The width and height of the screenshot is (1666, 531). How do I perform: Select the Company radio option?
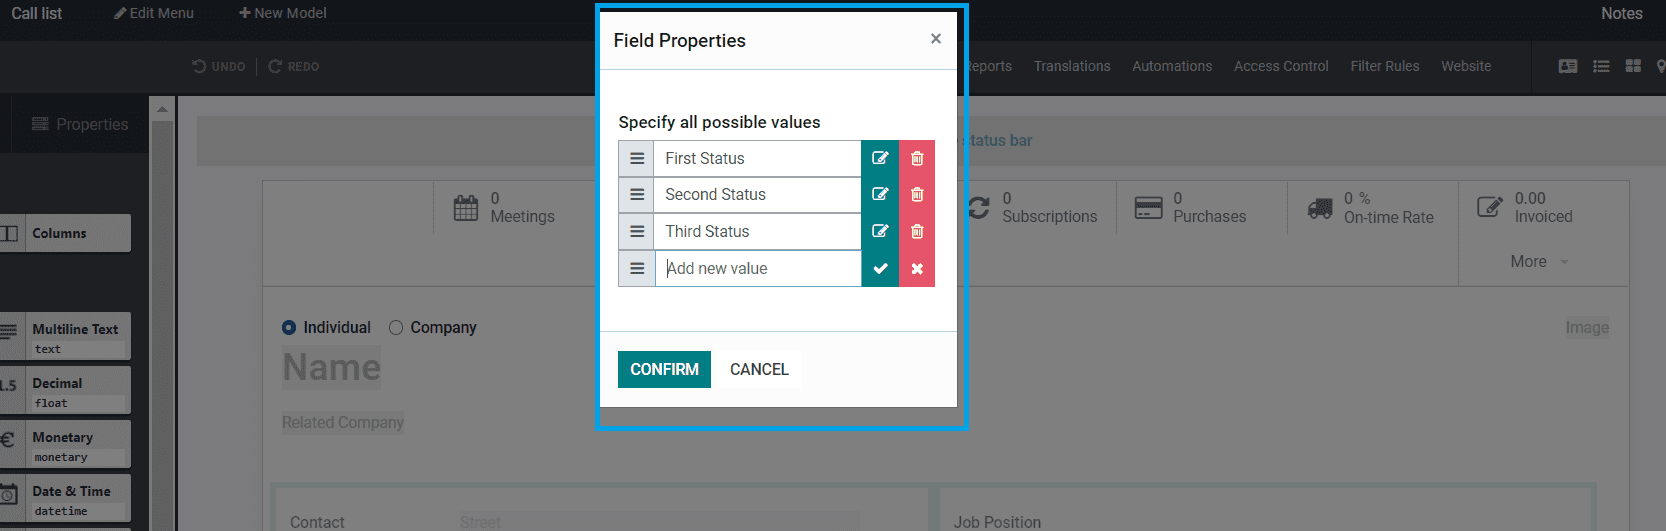point(396,328)
